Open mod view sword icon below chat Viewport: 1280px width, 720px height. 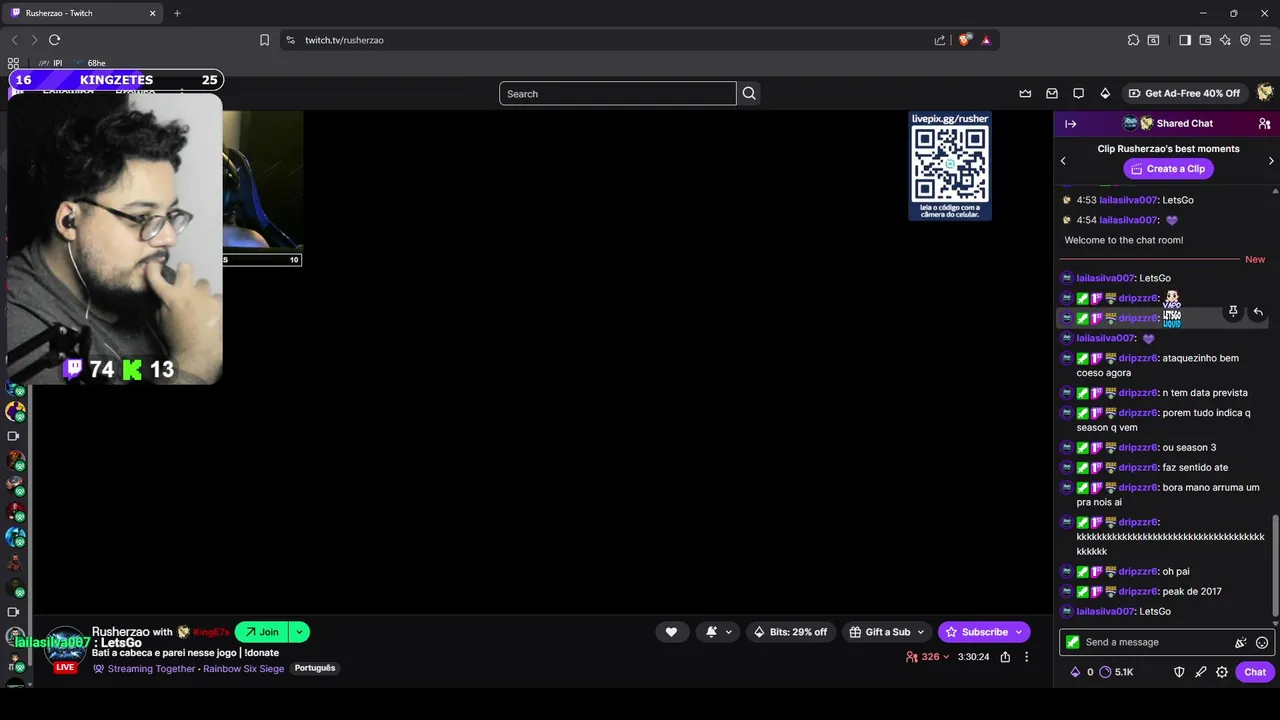[1201, 672]
